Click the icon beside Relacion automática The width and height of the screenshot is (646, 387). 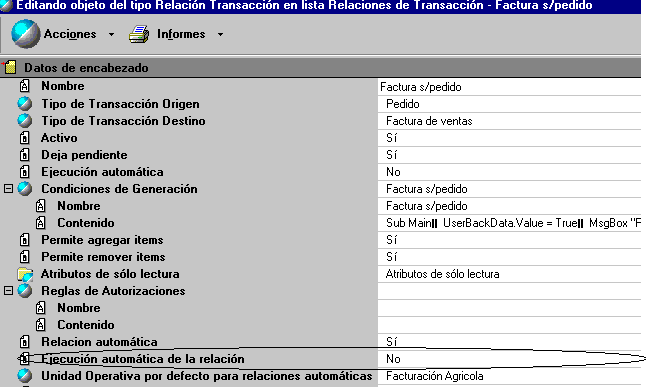tap(25, 342)
